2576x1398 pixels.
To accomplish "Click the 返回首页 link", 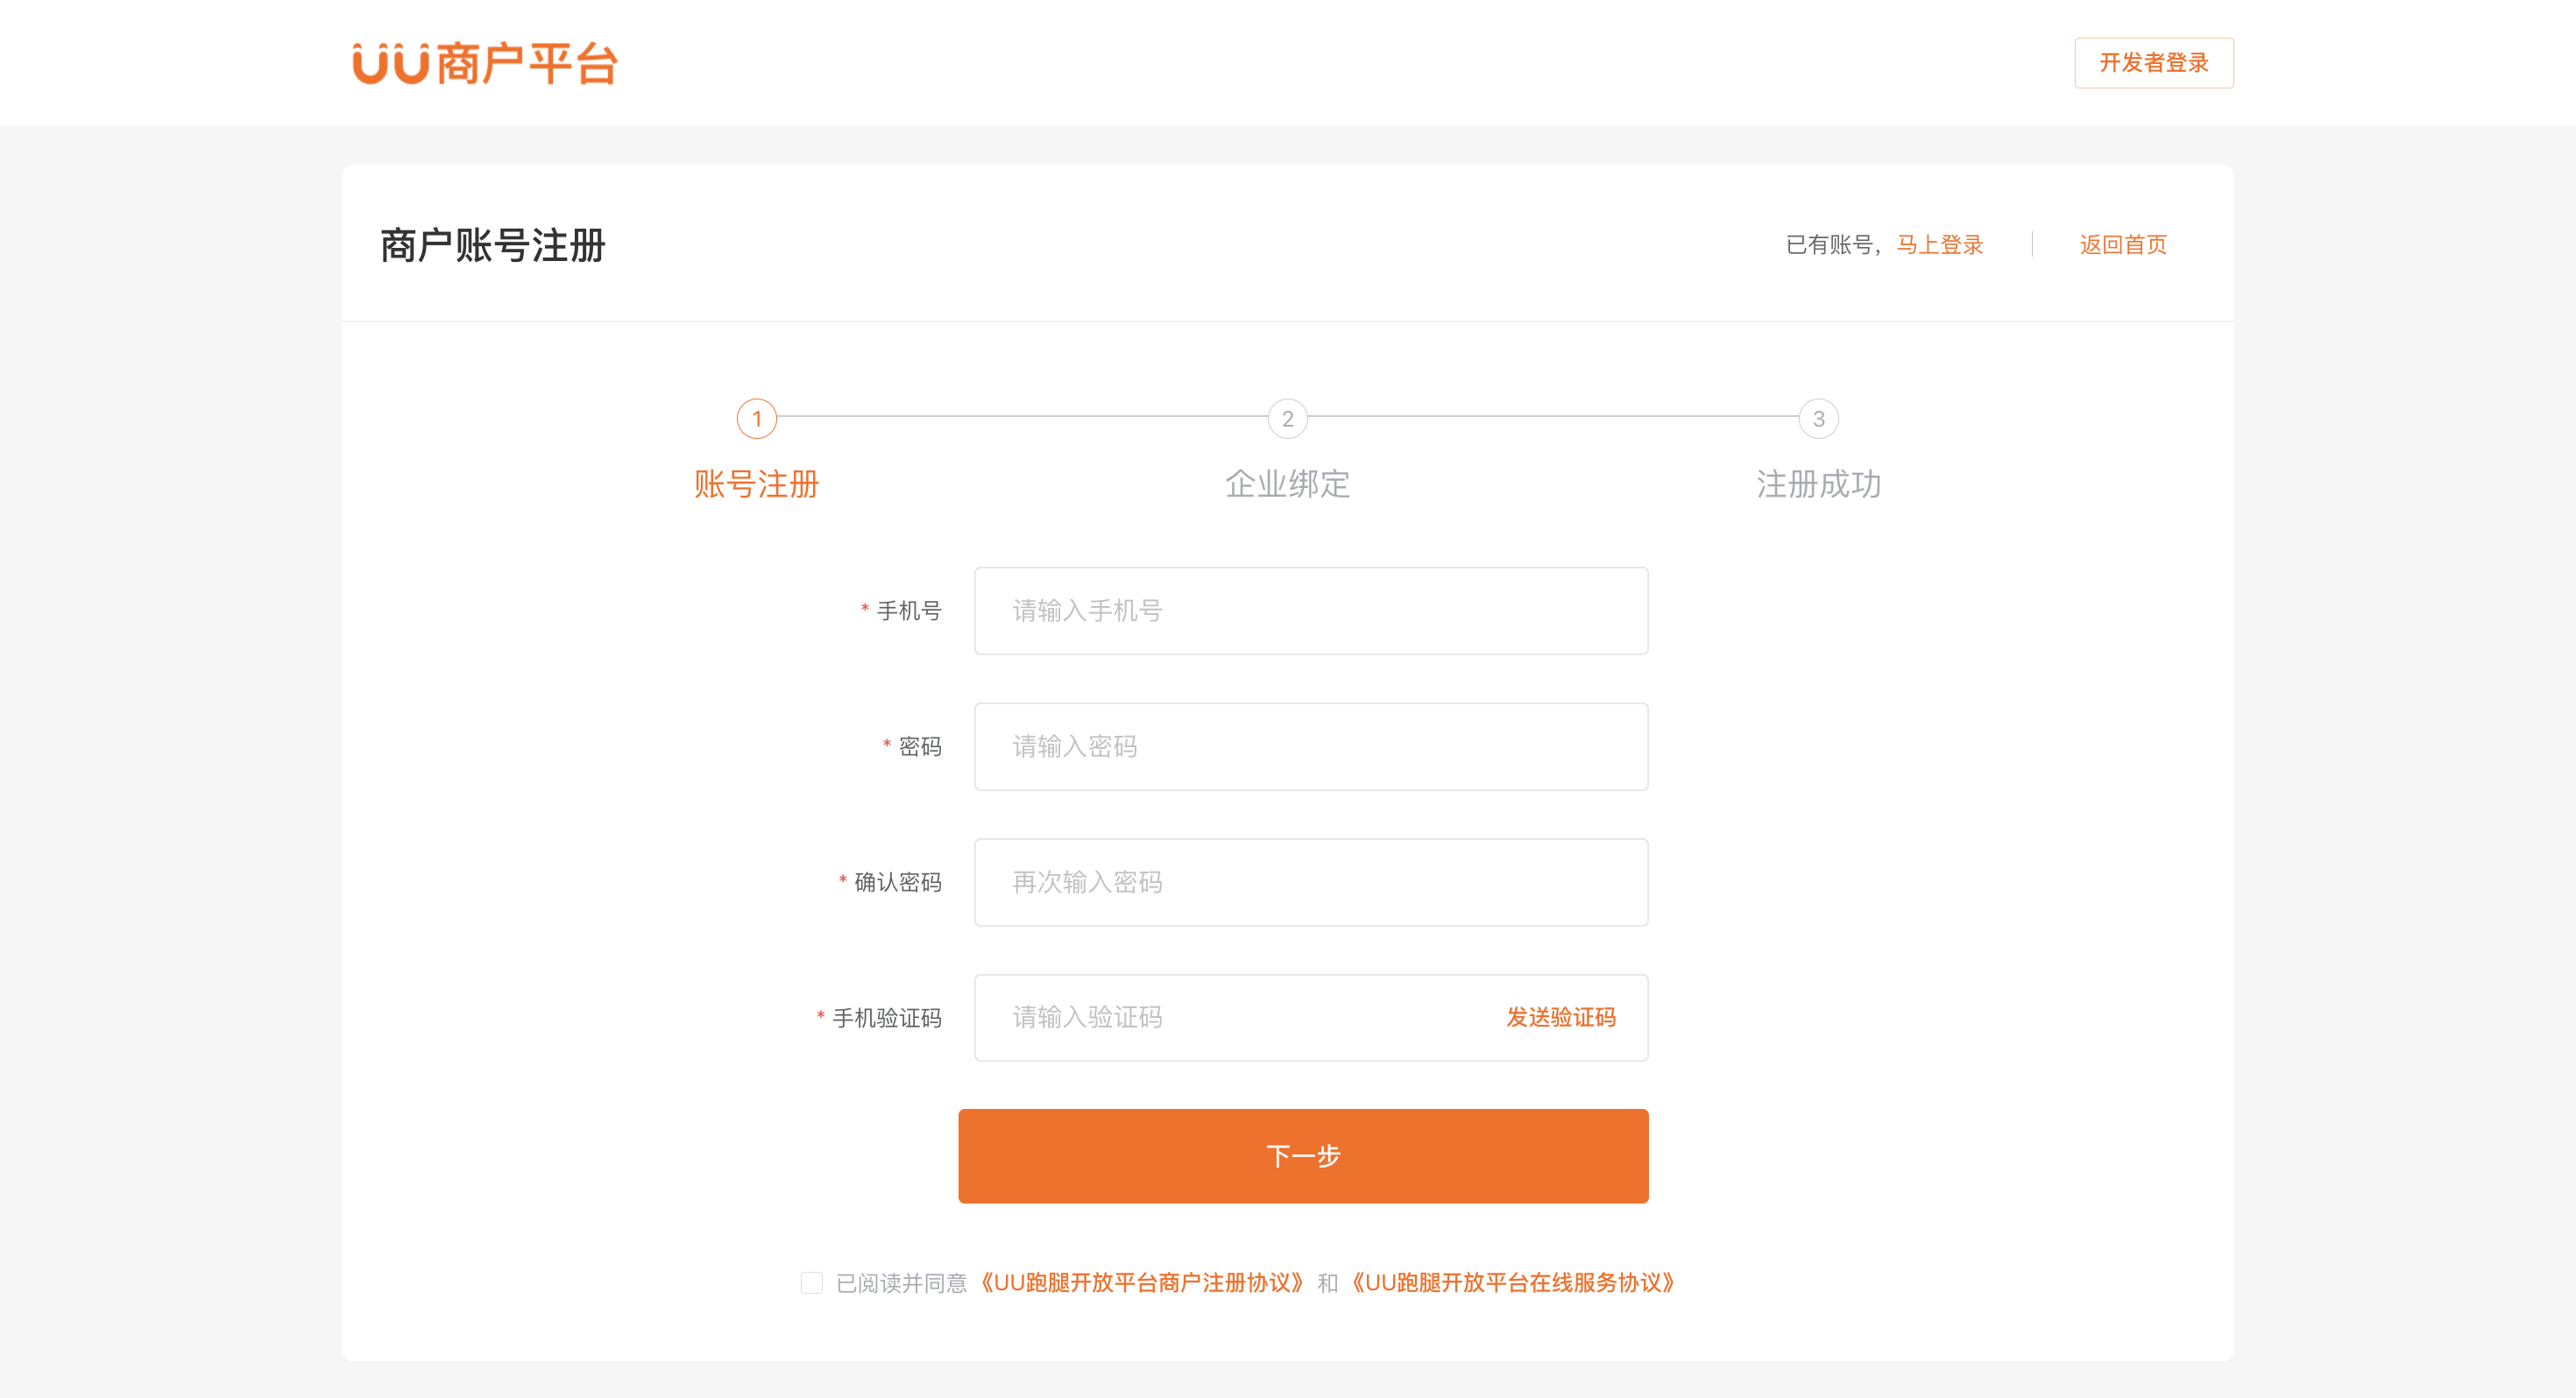I will 2122,244.
